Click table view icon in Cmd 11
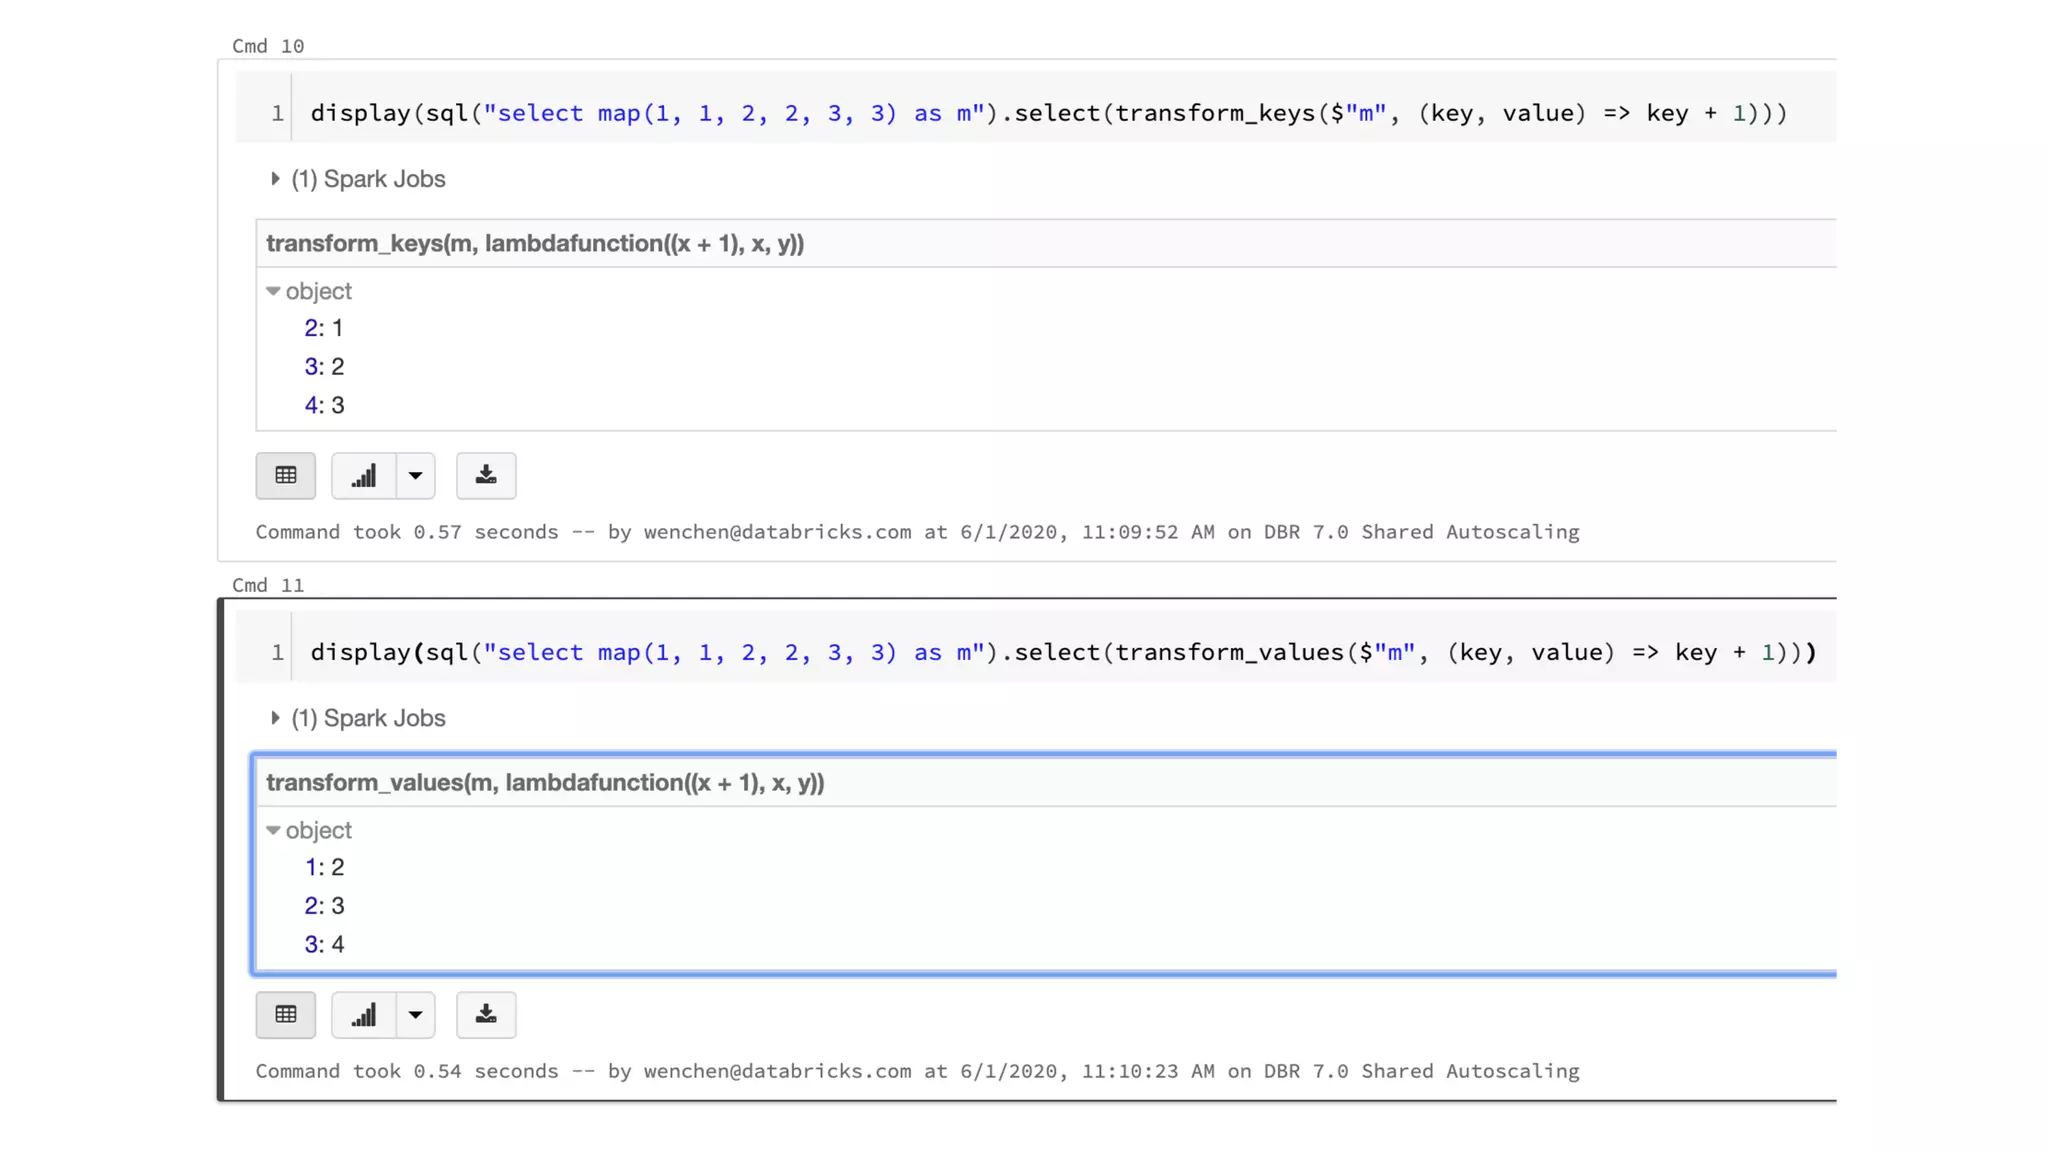Screen dimensions: 2048x1152 [x=285, y=1014]
